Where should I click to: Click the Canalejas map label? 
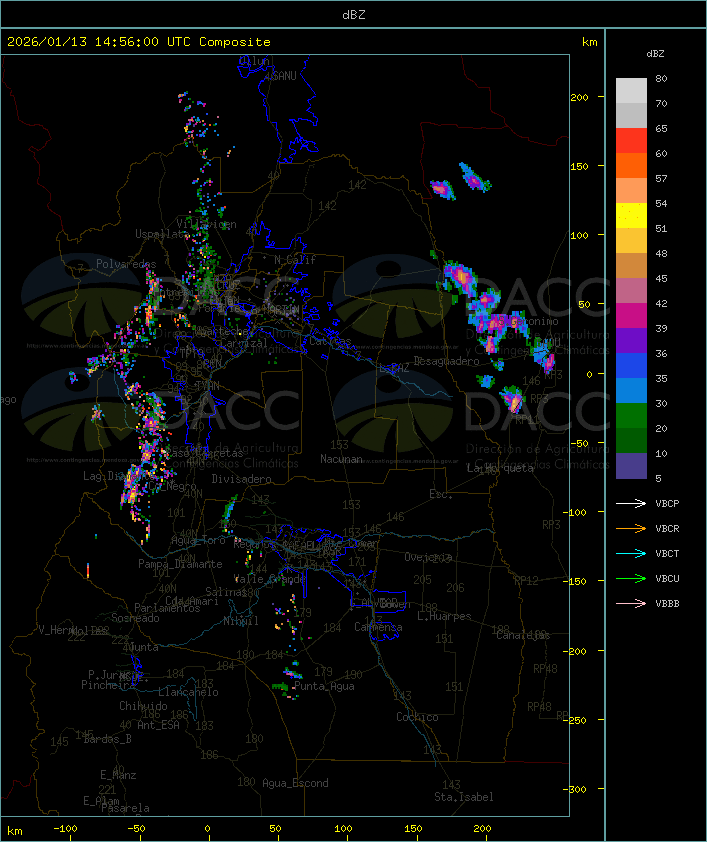click(x=523, y=635)
